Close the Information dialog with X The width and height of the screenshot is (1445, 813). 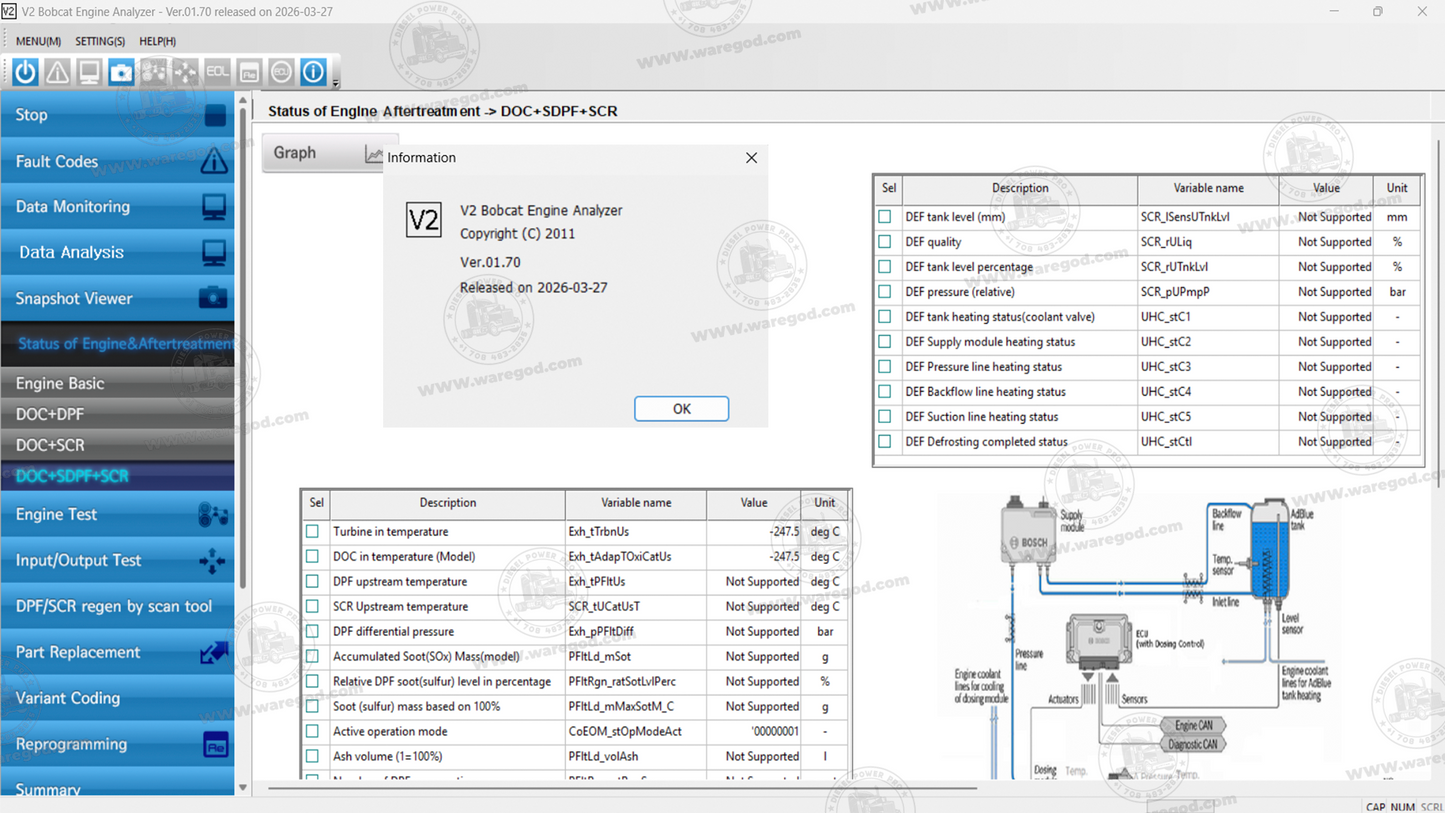[x=751, y=158]
